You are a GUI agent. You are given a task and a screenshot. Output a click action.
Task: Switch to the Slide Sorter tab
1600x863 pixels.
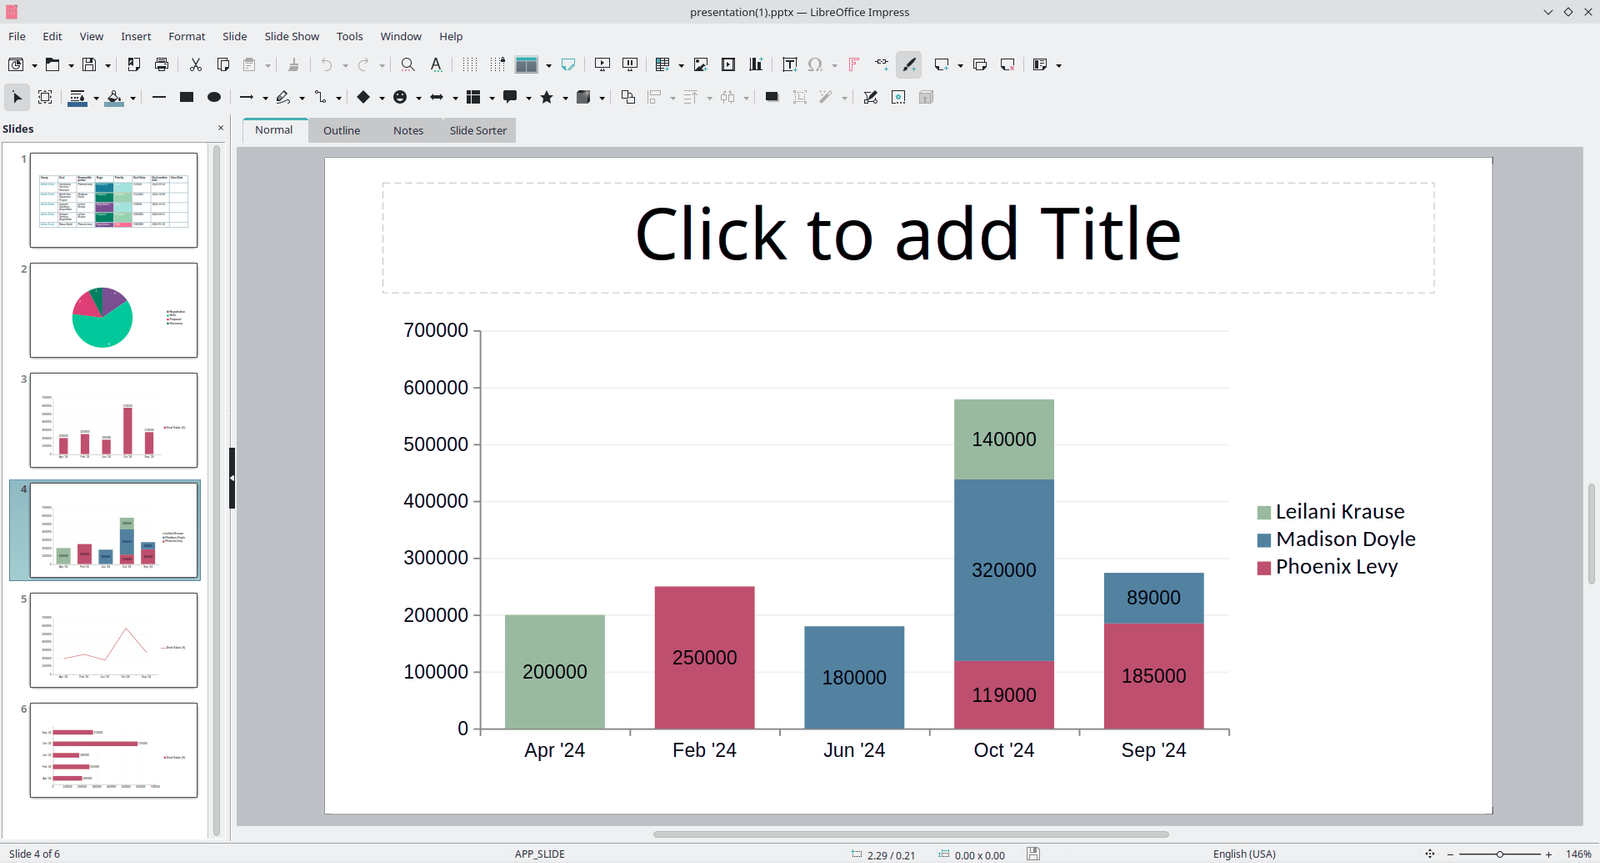pyautogui.click(x=477, y=130)
